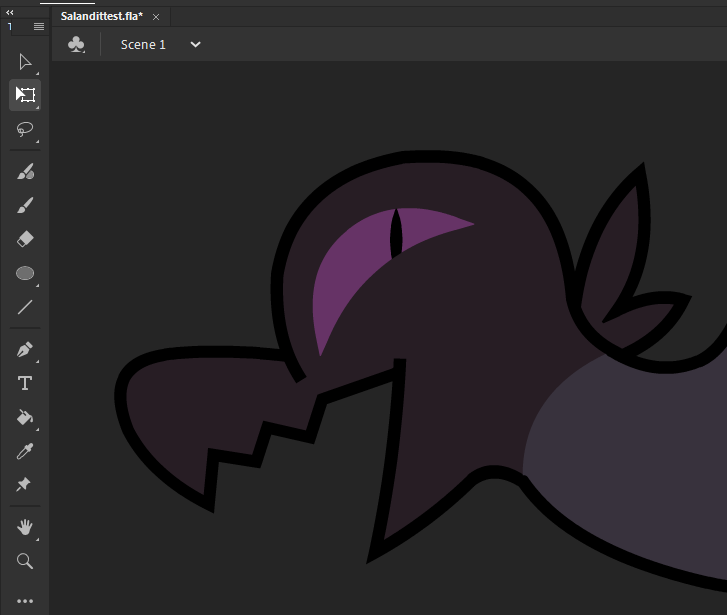Select the Asset Warp pin tool

point(23,484)
